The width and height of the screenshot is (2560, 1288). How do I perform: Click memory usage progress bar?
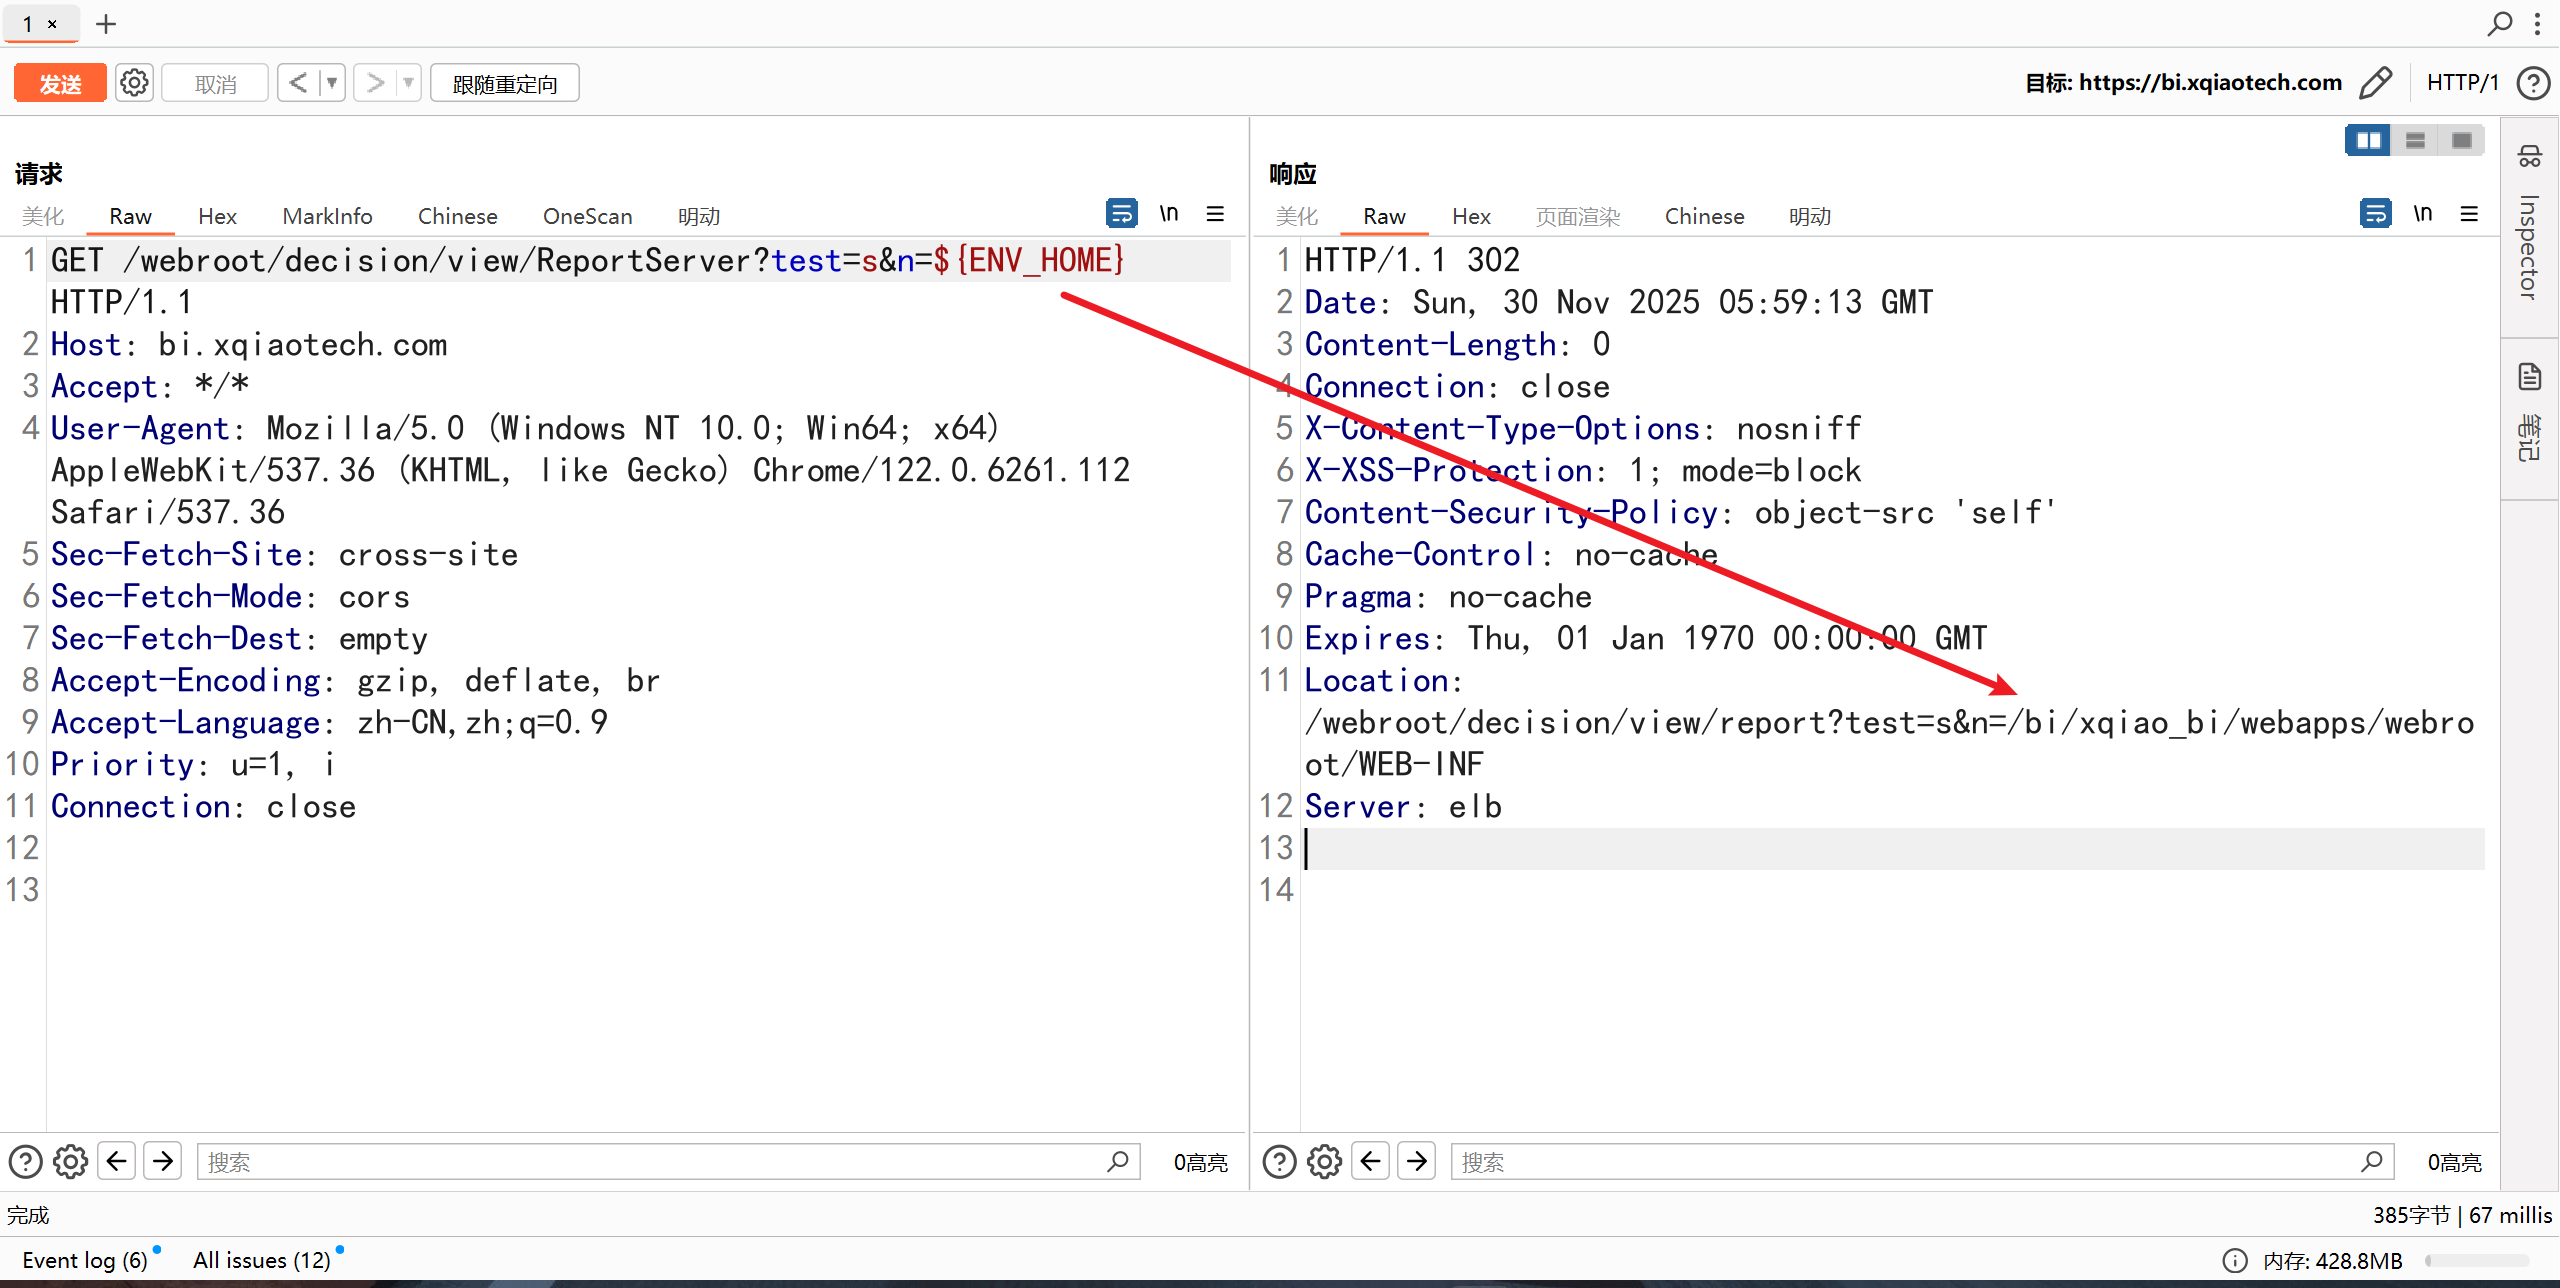[x=2476, y=1260]
